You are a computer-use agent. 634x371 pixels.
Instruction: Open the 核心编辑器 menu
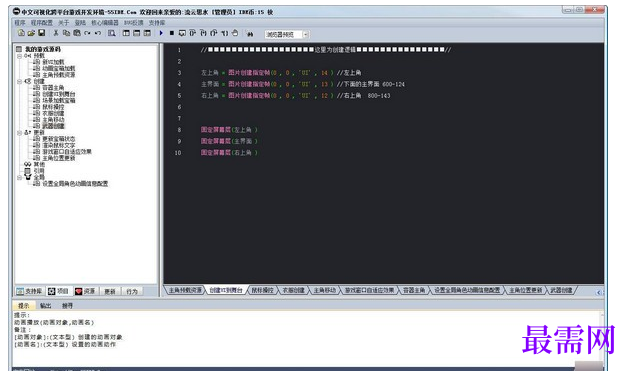point(105,23)
